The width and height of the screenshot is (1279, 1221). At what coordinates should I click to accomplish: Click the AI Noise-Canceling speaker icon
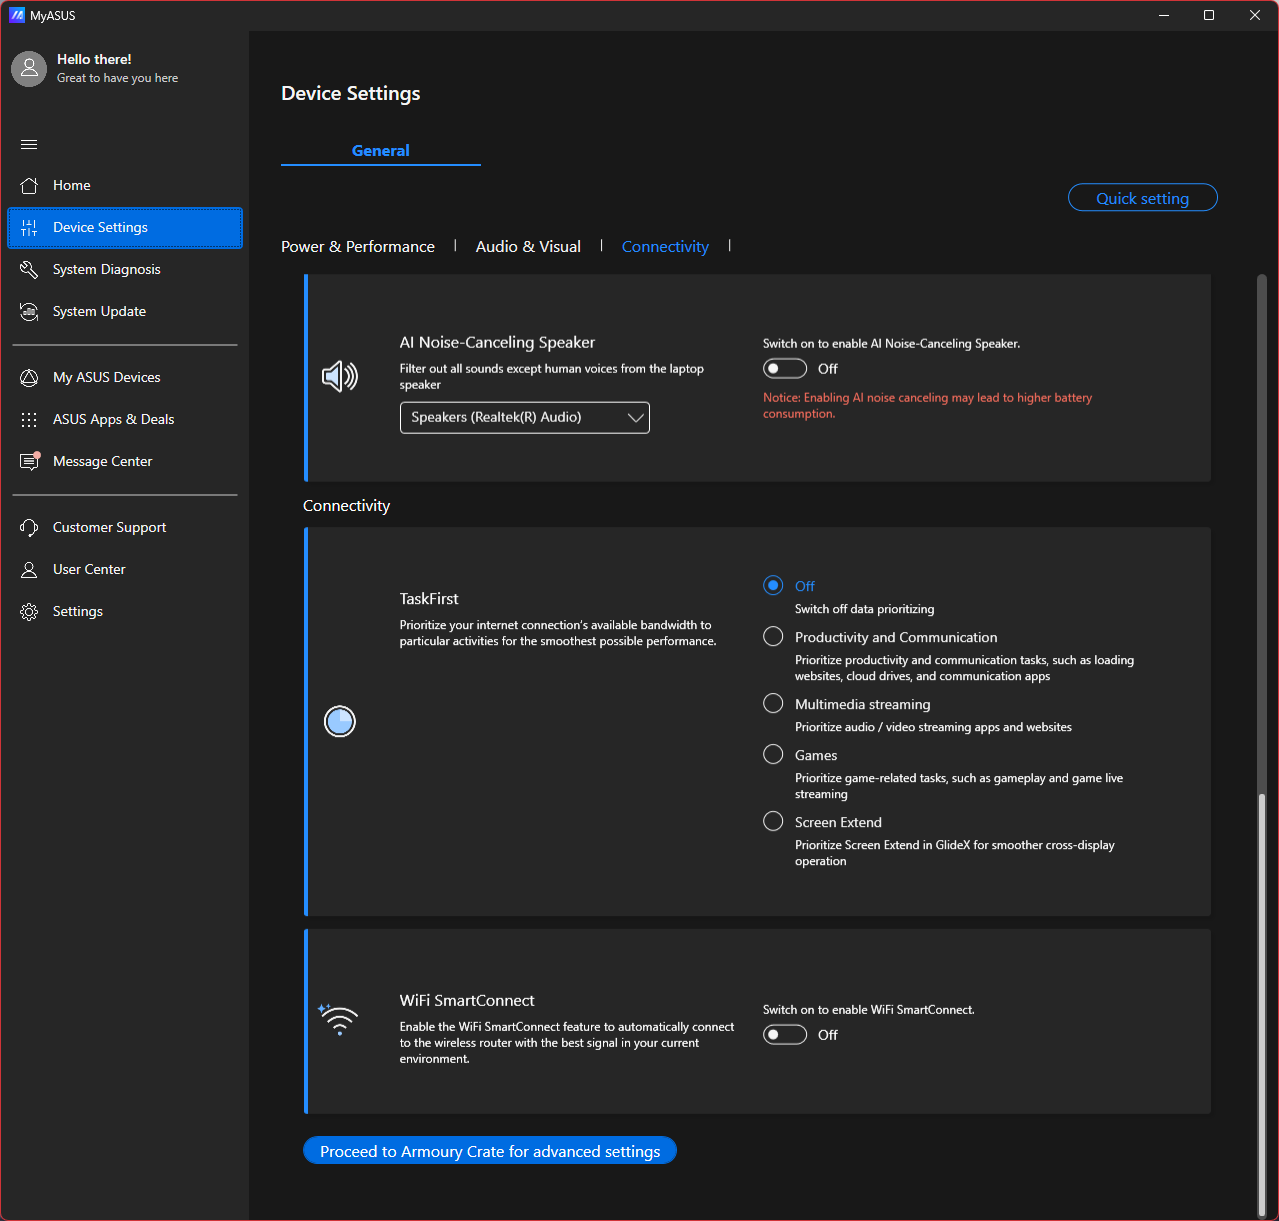[x=340, y=376]
